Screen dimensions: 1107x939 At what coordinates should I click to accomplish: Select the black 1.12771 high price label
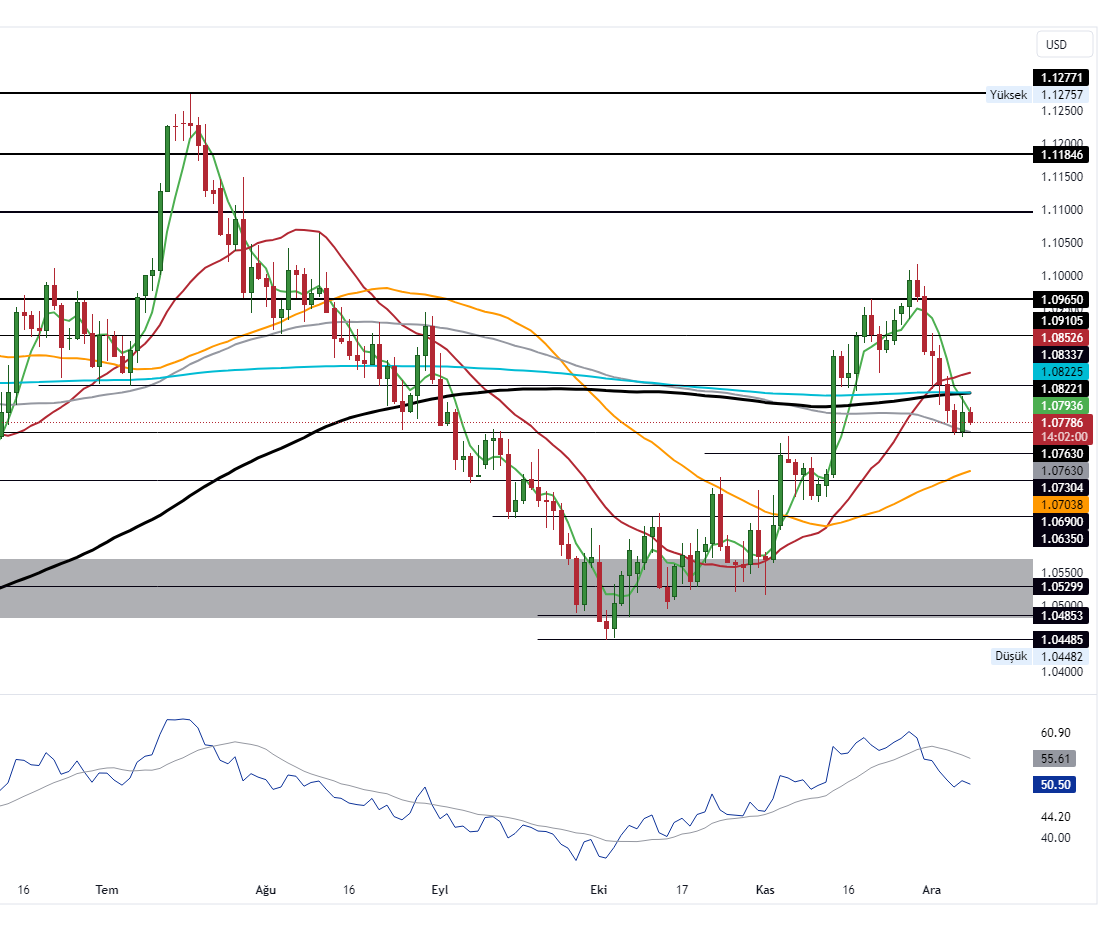pyautogui.click(x=1060, y=78)
